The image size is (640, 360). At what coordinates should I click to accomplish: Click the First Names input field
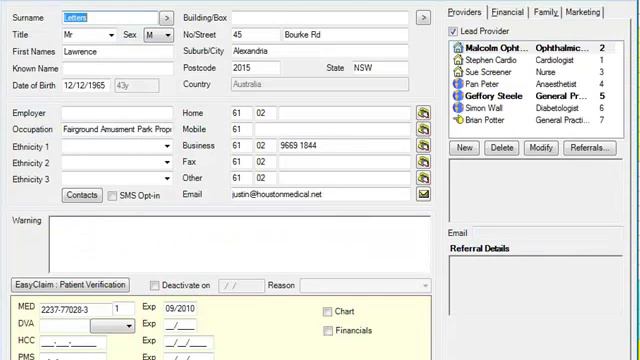click(118, 52)
